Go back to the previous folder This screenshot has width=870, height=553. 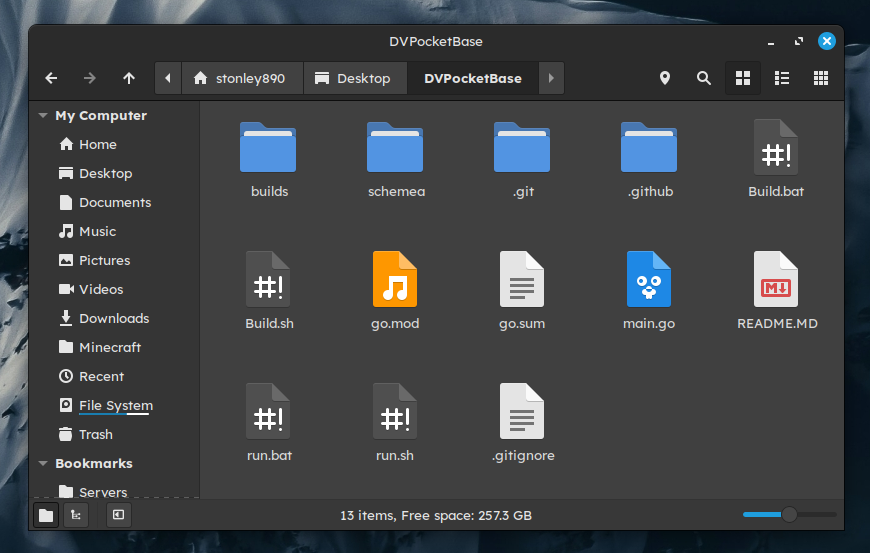51,78
